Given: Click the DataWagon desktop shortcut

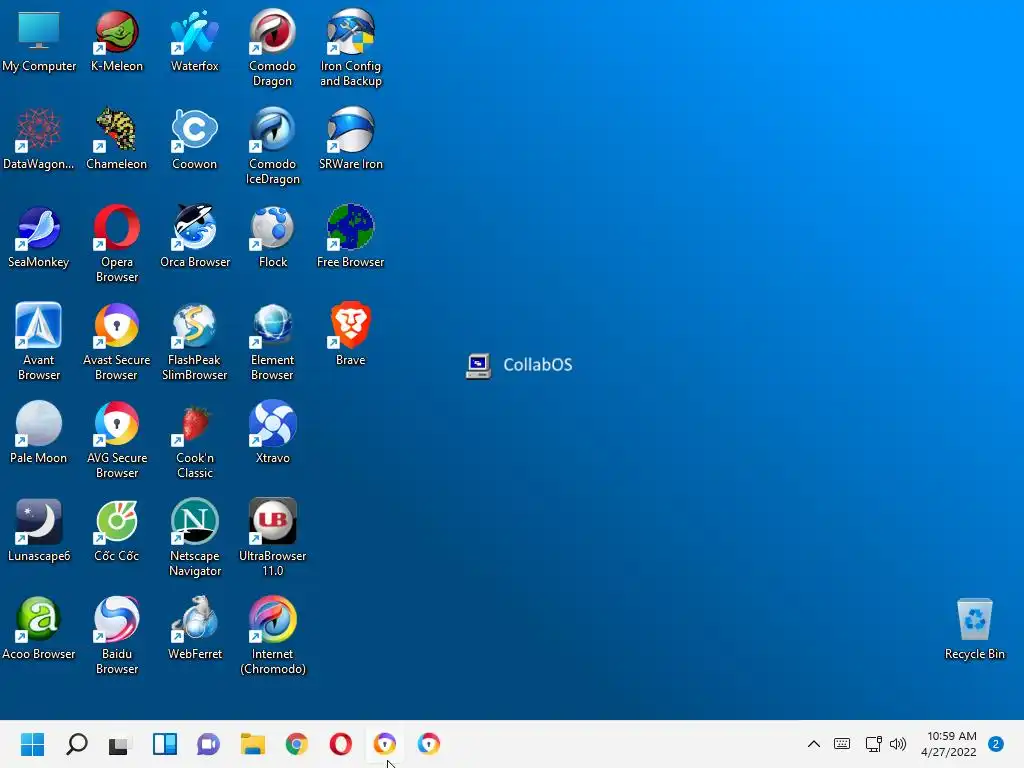Looking at the screenshot, I should click(x=39, y=138).
